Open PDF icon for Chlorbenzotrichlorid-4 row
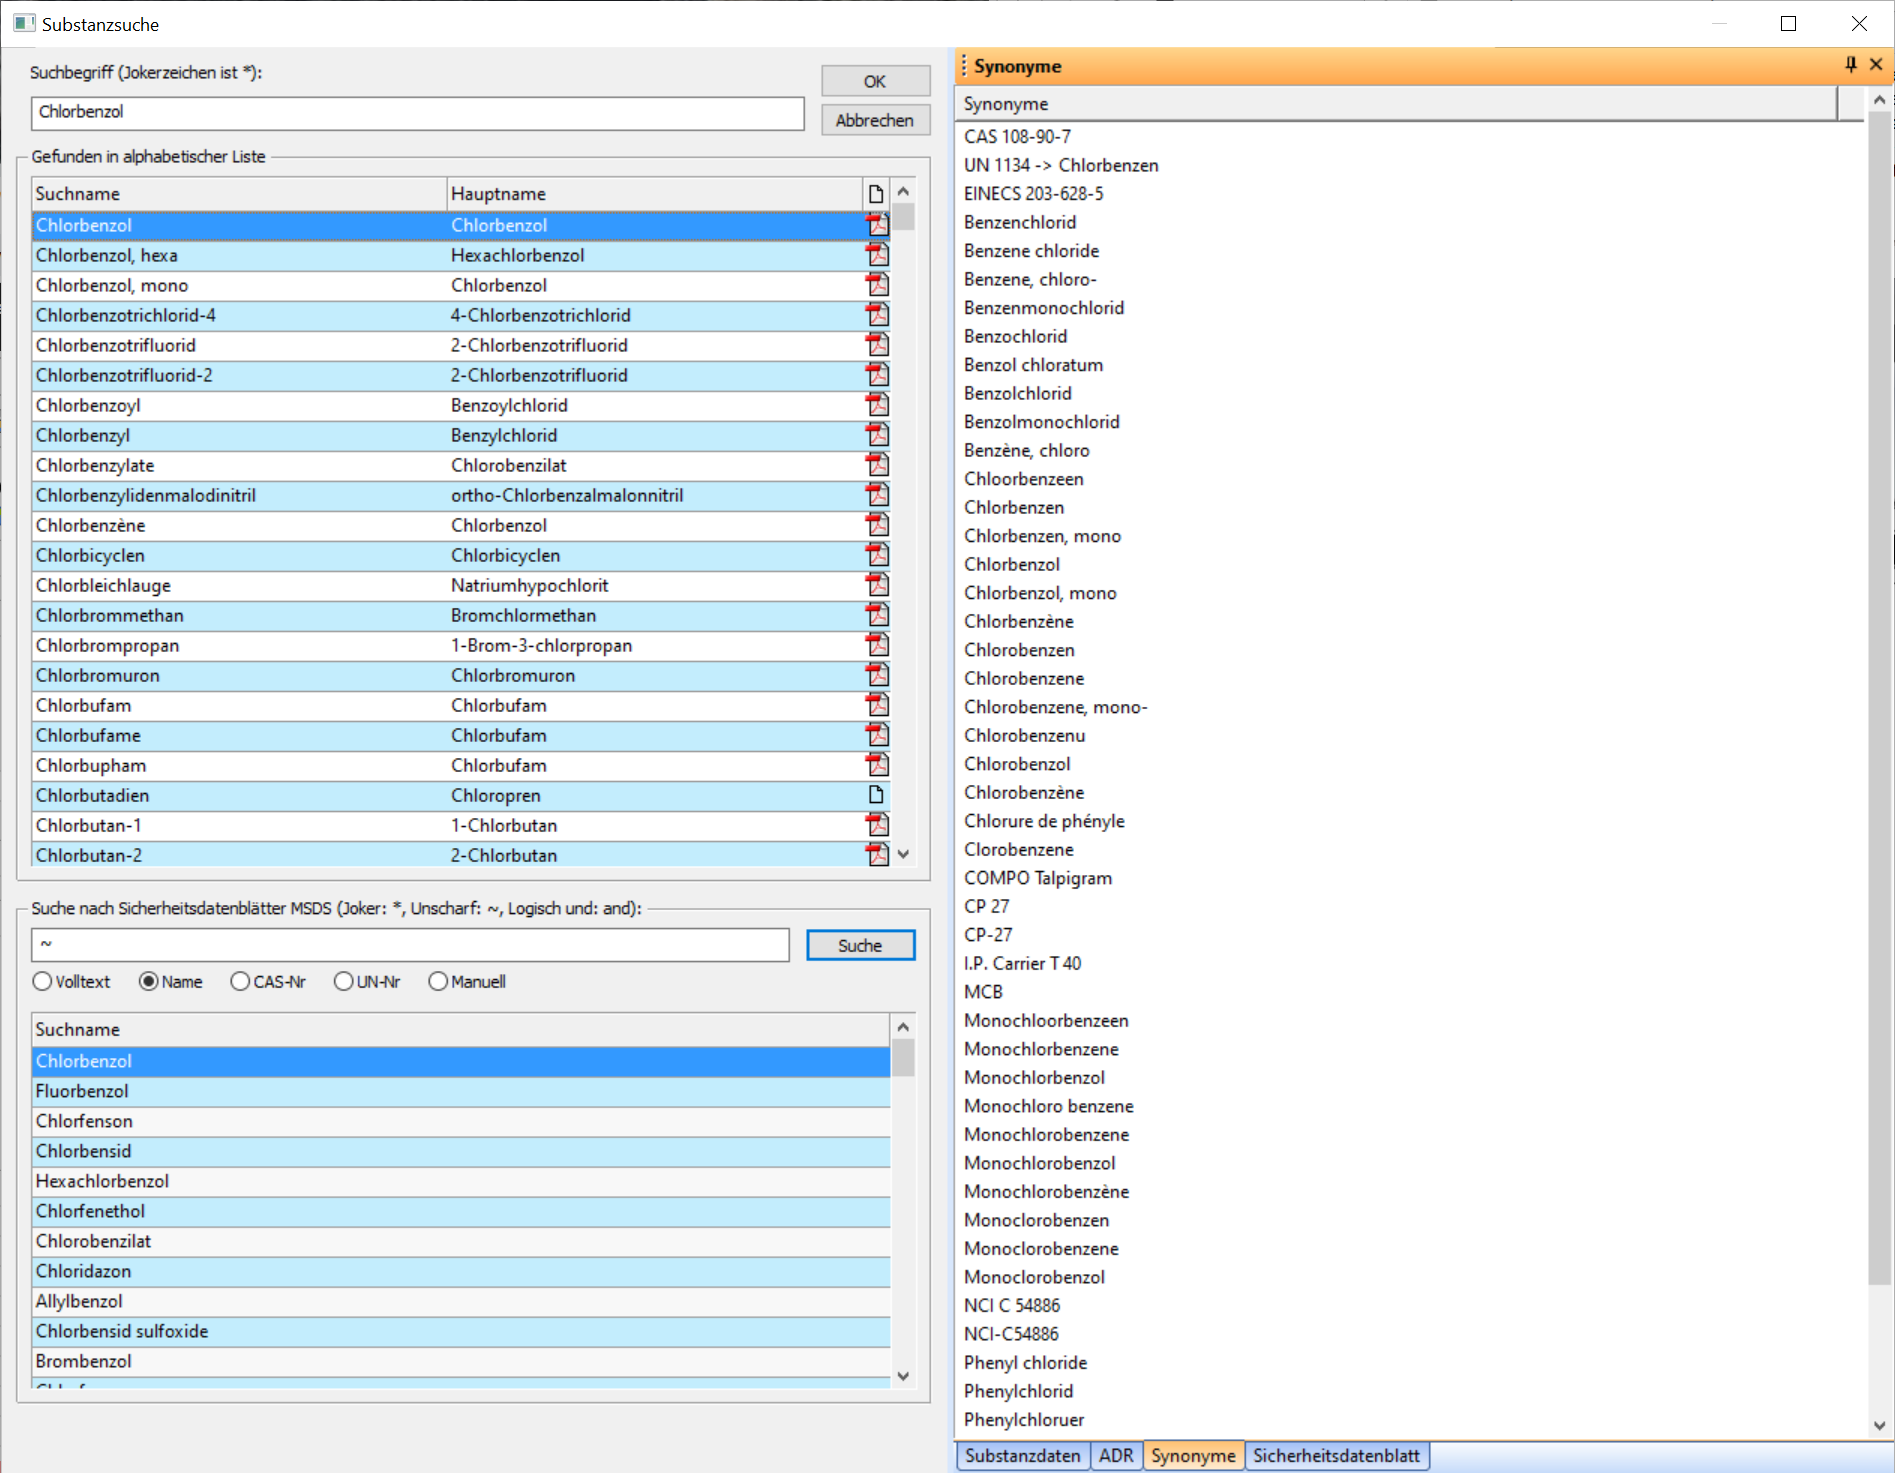The width and height of the screenshot is (1895, 1473). click(x=877, y=315)
